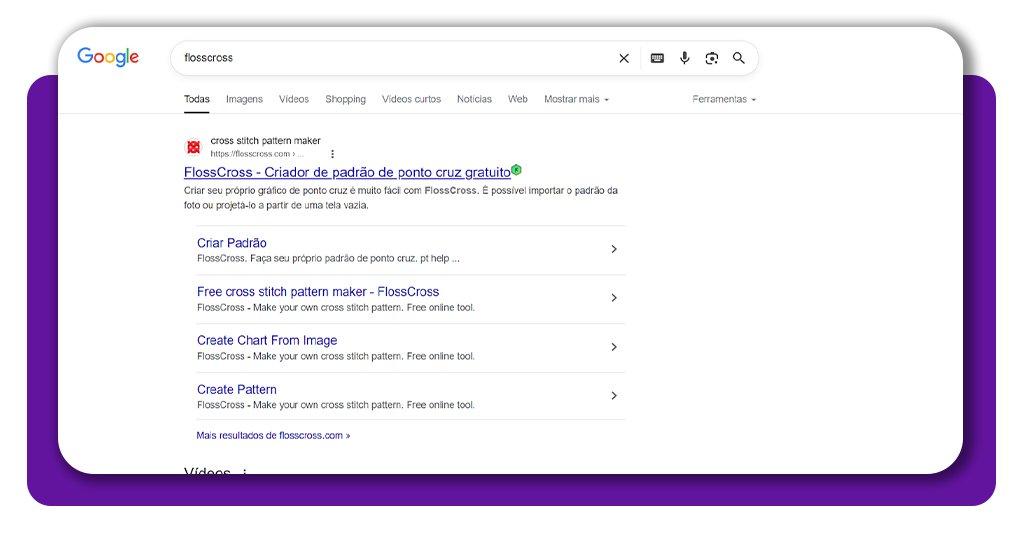Open the Create Pattern sitelink
The height and width of the screenshot is (536, 1024).
tap(237, 389)
